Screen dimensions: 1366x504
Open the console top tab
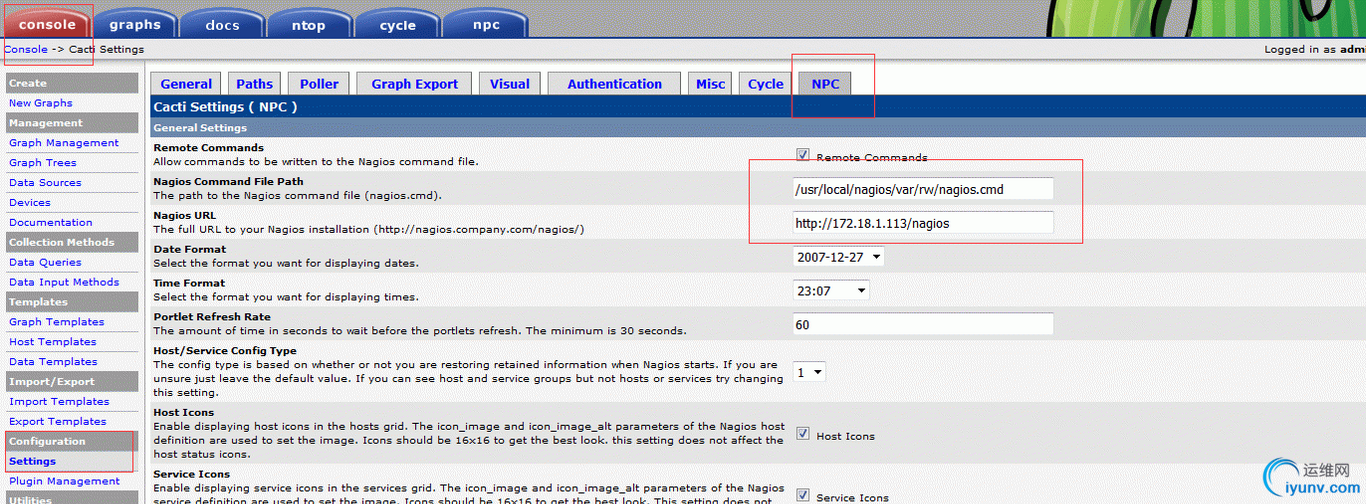pyautogui.click(x=46, y=24)
